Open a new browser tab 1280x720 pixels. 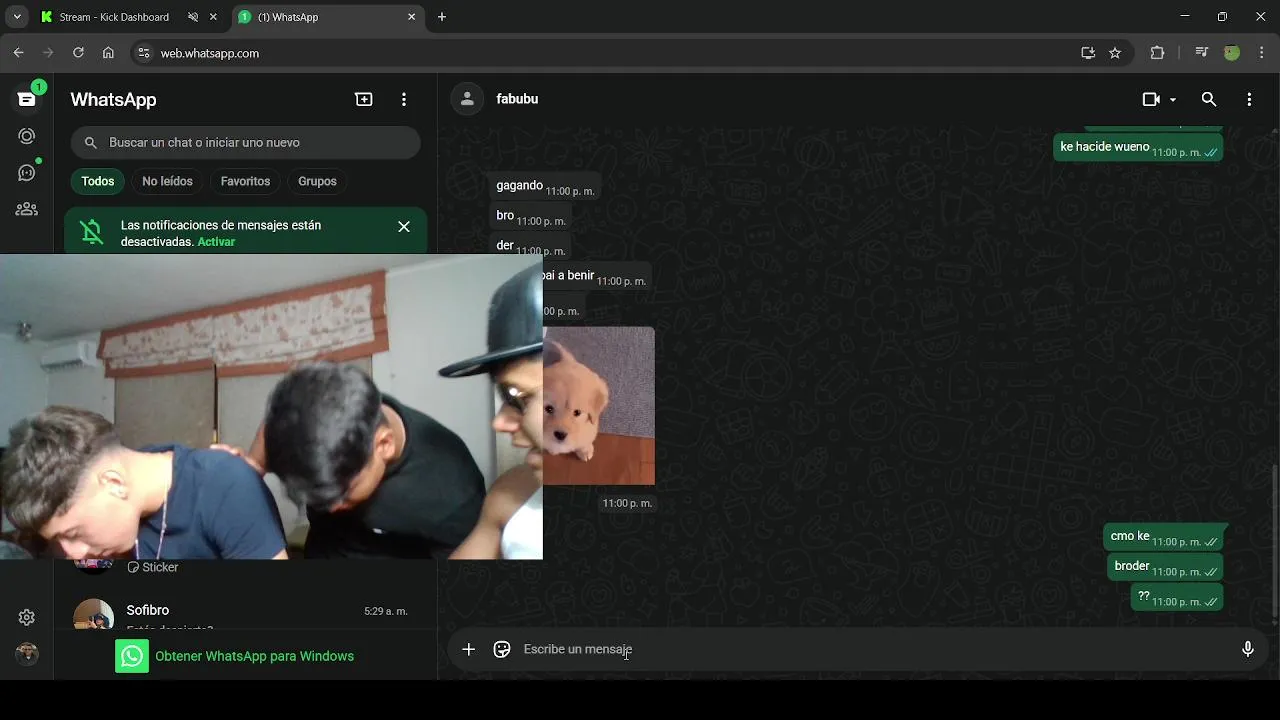point(442,17)
